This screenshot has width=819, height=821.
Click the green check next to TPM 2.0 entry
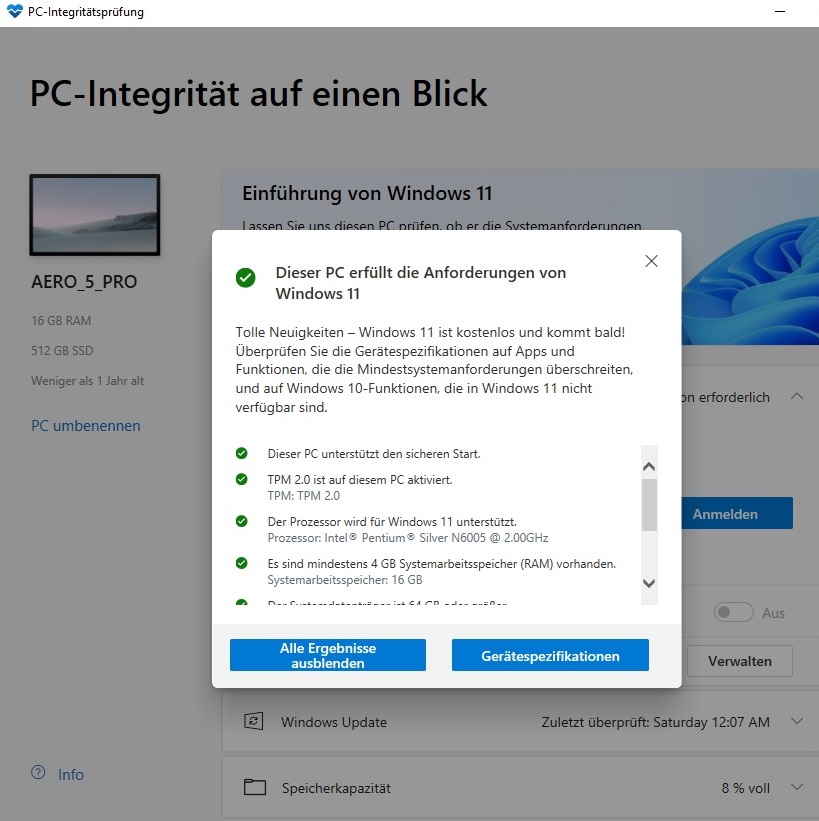(241, 479)
